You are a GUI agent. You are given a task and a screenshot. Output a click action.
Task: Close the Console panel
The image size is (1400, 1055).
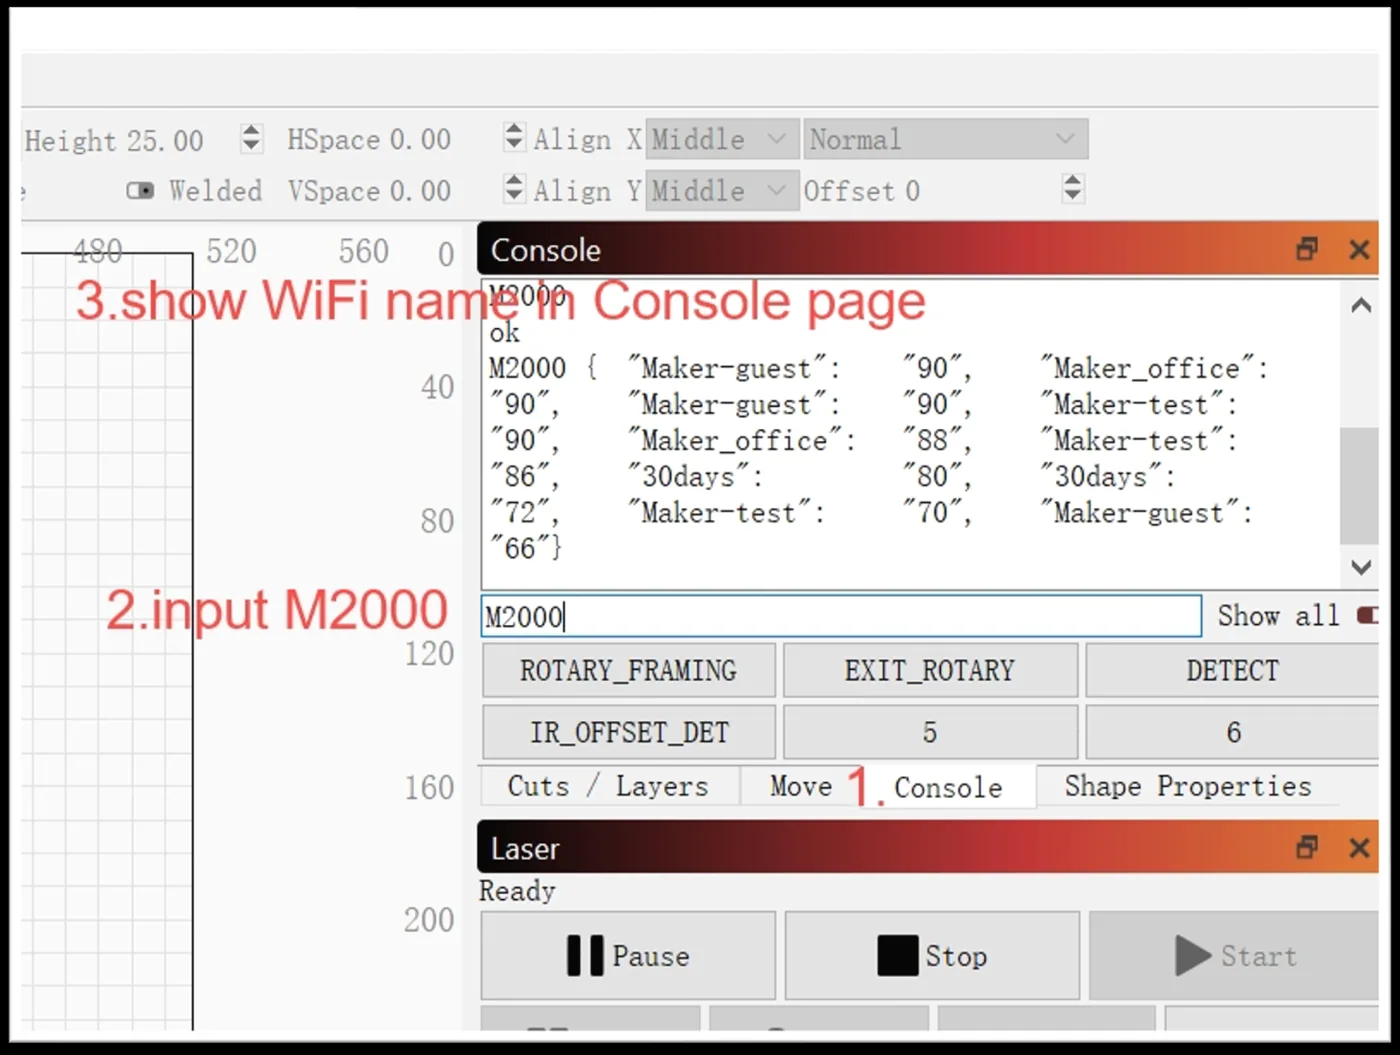coord(1359,249)
